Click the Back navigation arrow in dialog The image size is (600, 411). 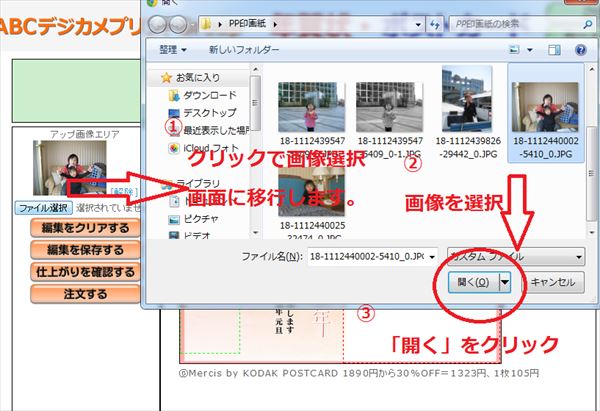[x=157, y=25]
